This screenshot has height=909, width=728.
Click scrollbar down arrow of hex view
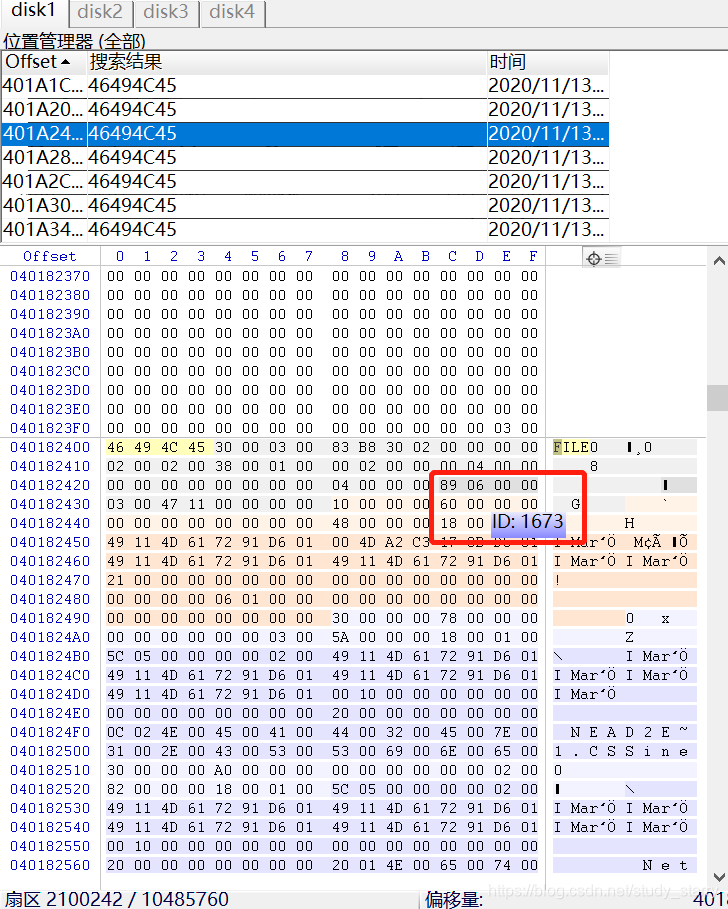point(719,877)
